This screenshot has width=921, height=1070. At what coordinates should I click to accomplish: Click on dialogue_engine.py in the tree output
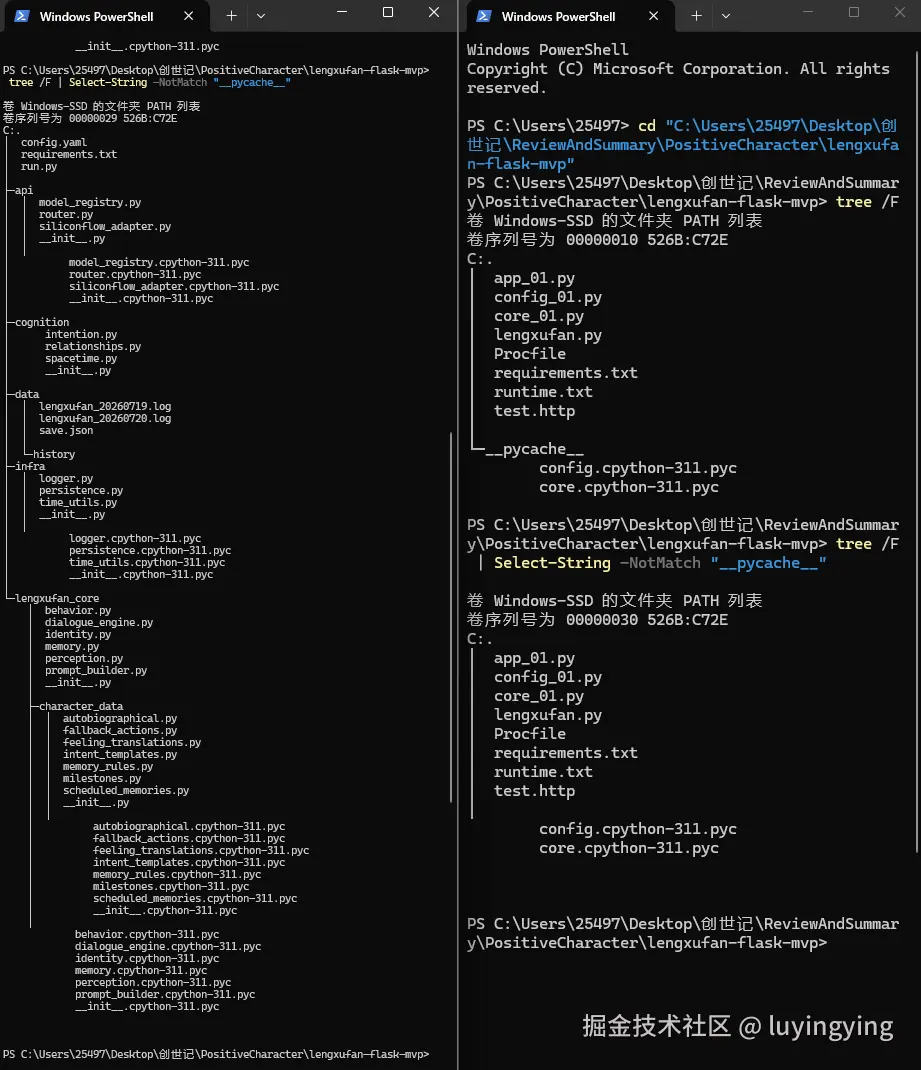(x=99, y=622)
